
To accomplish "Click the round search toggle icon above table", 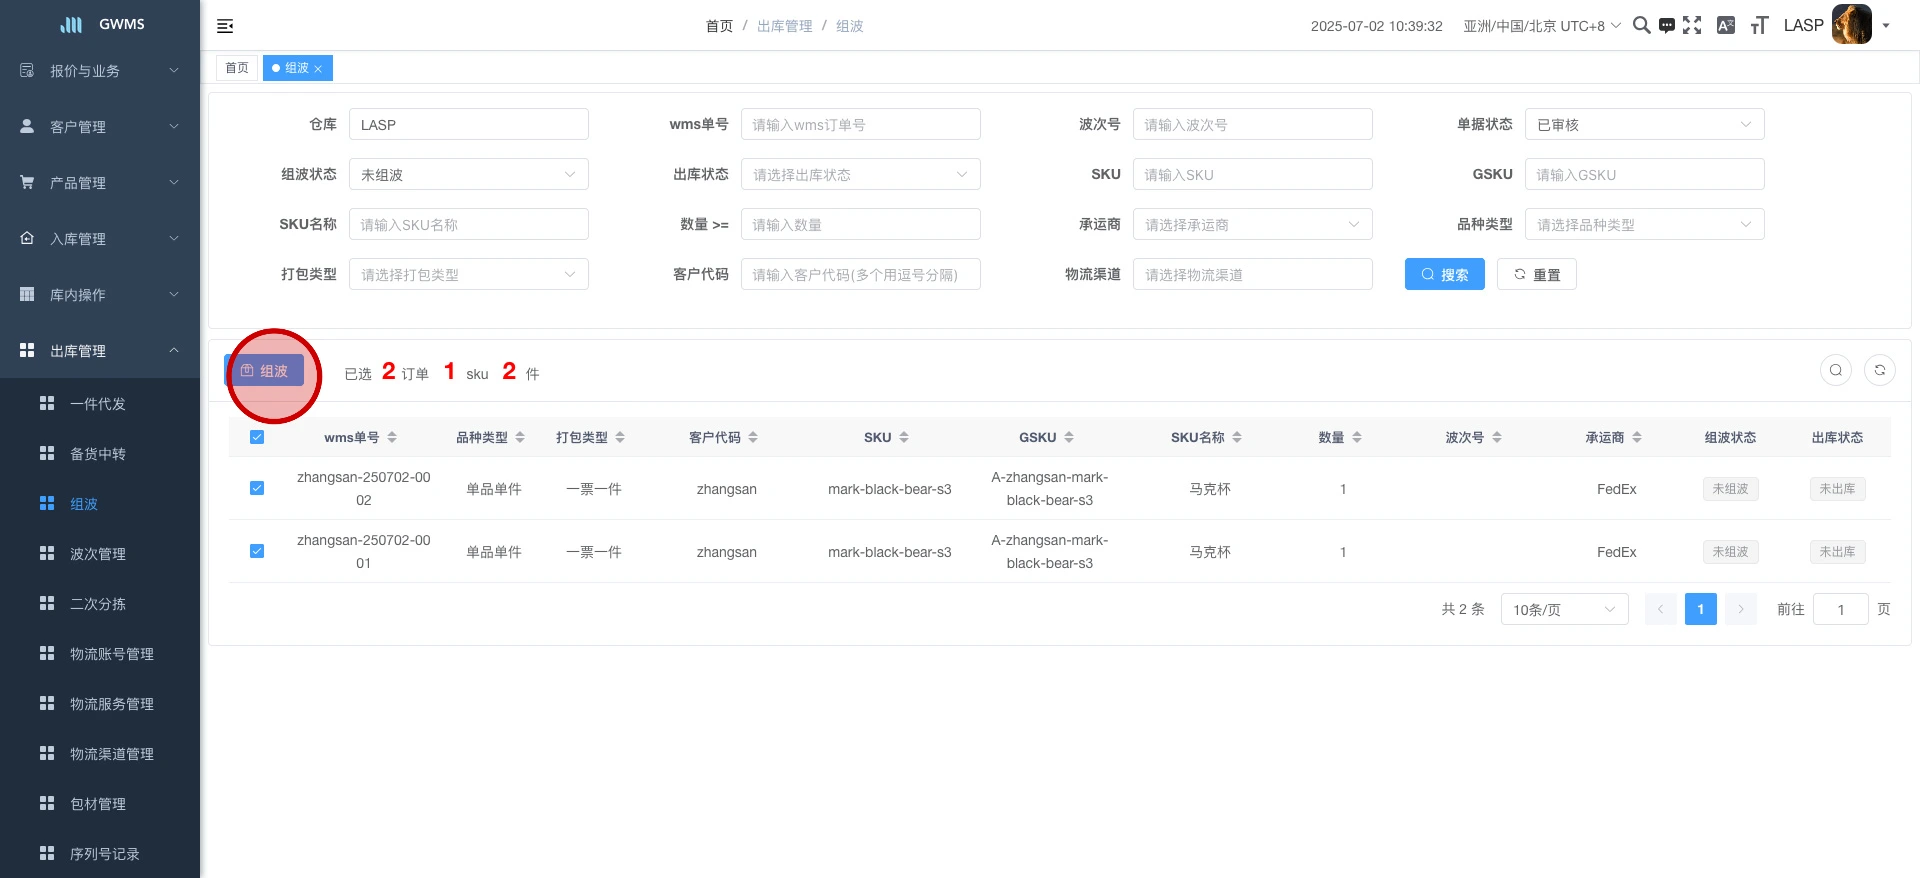I will click(1835, 370).
